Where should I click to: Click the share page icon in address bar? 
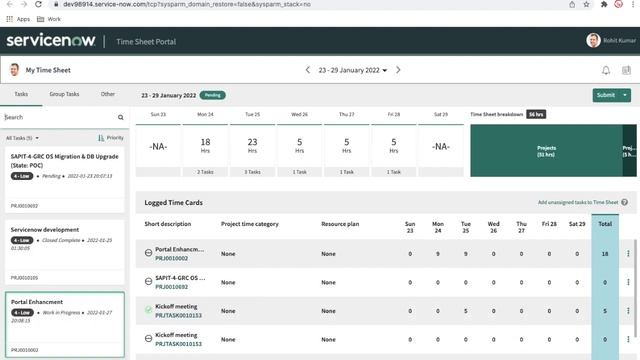point(572,4)
